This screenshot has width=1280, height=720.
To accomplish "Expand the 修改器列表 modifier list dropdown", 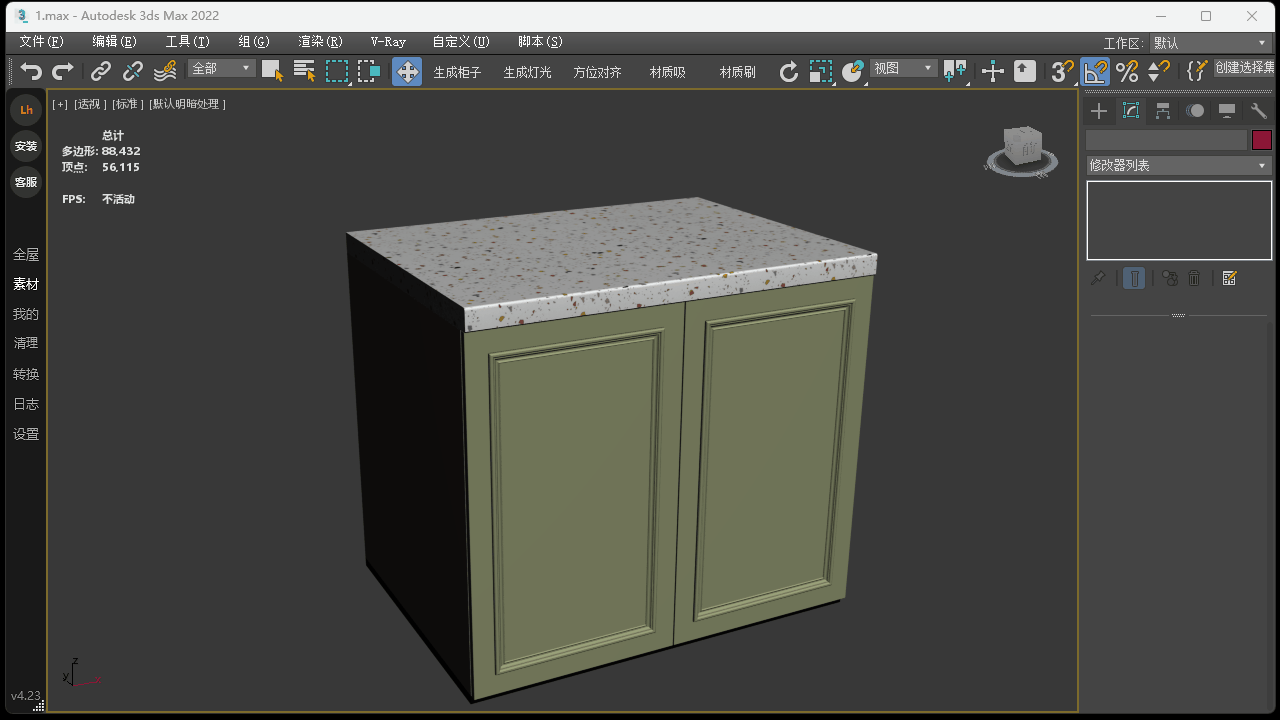I will coord(1179,165).
